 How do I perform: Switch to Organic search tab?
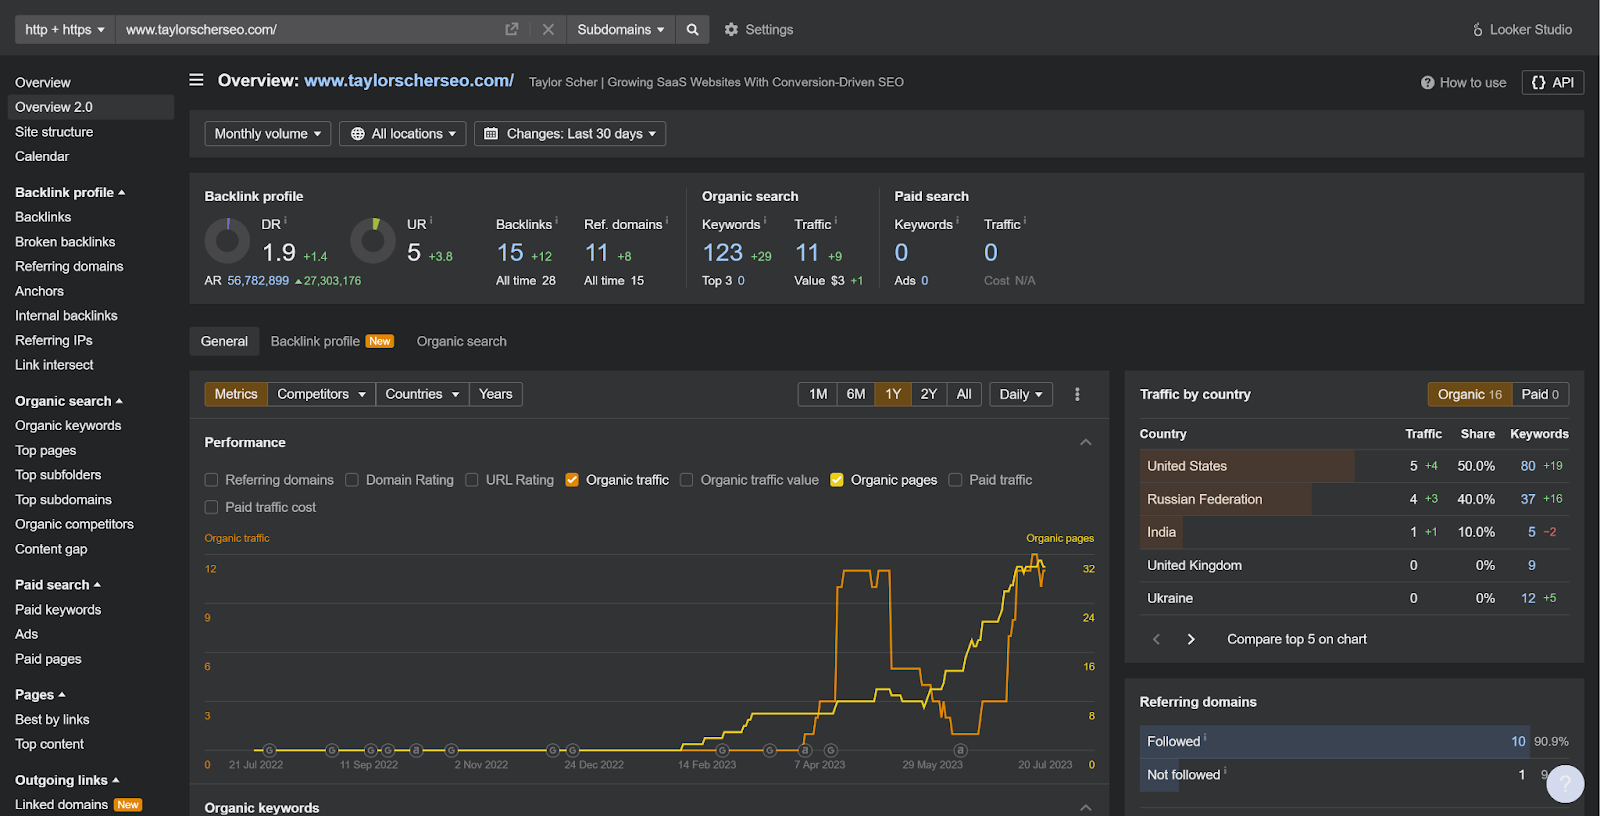click(462, 341)
